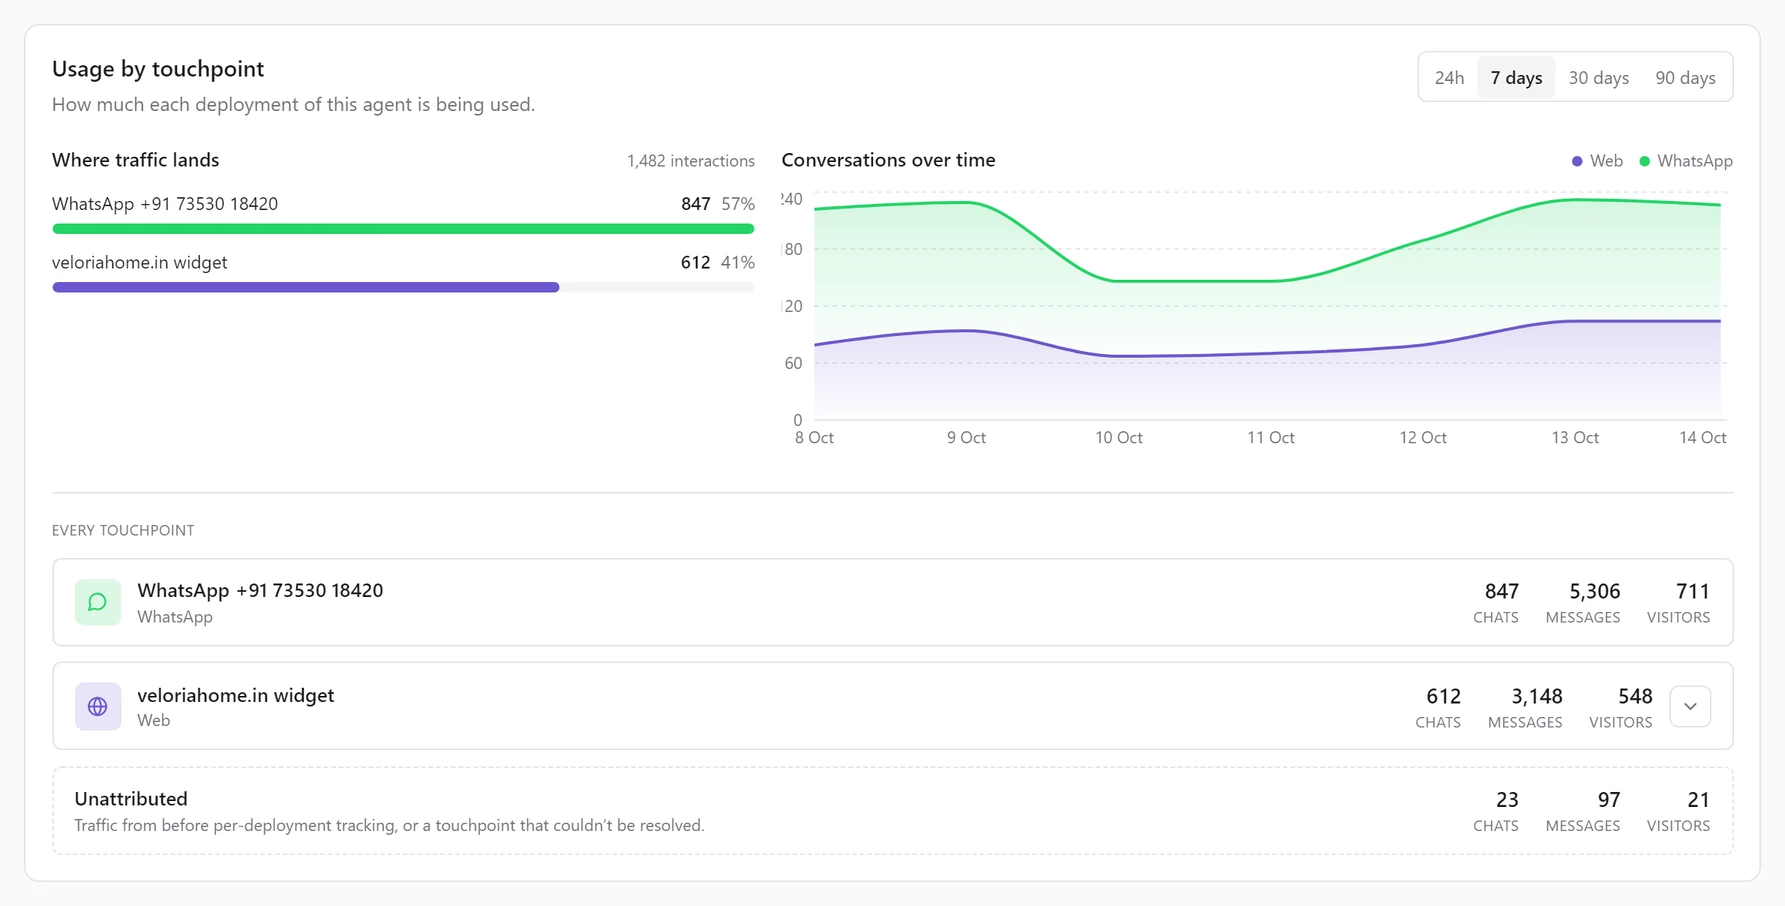Screen dimensions: 1785x906
Task: Select the 7 days time range
Action: [1516, 77]
